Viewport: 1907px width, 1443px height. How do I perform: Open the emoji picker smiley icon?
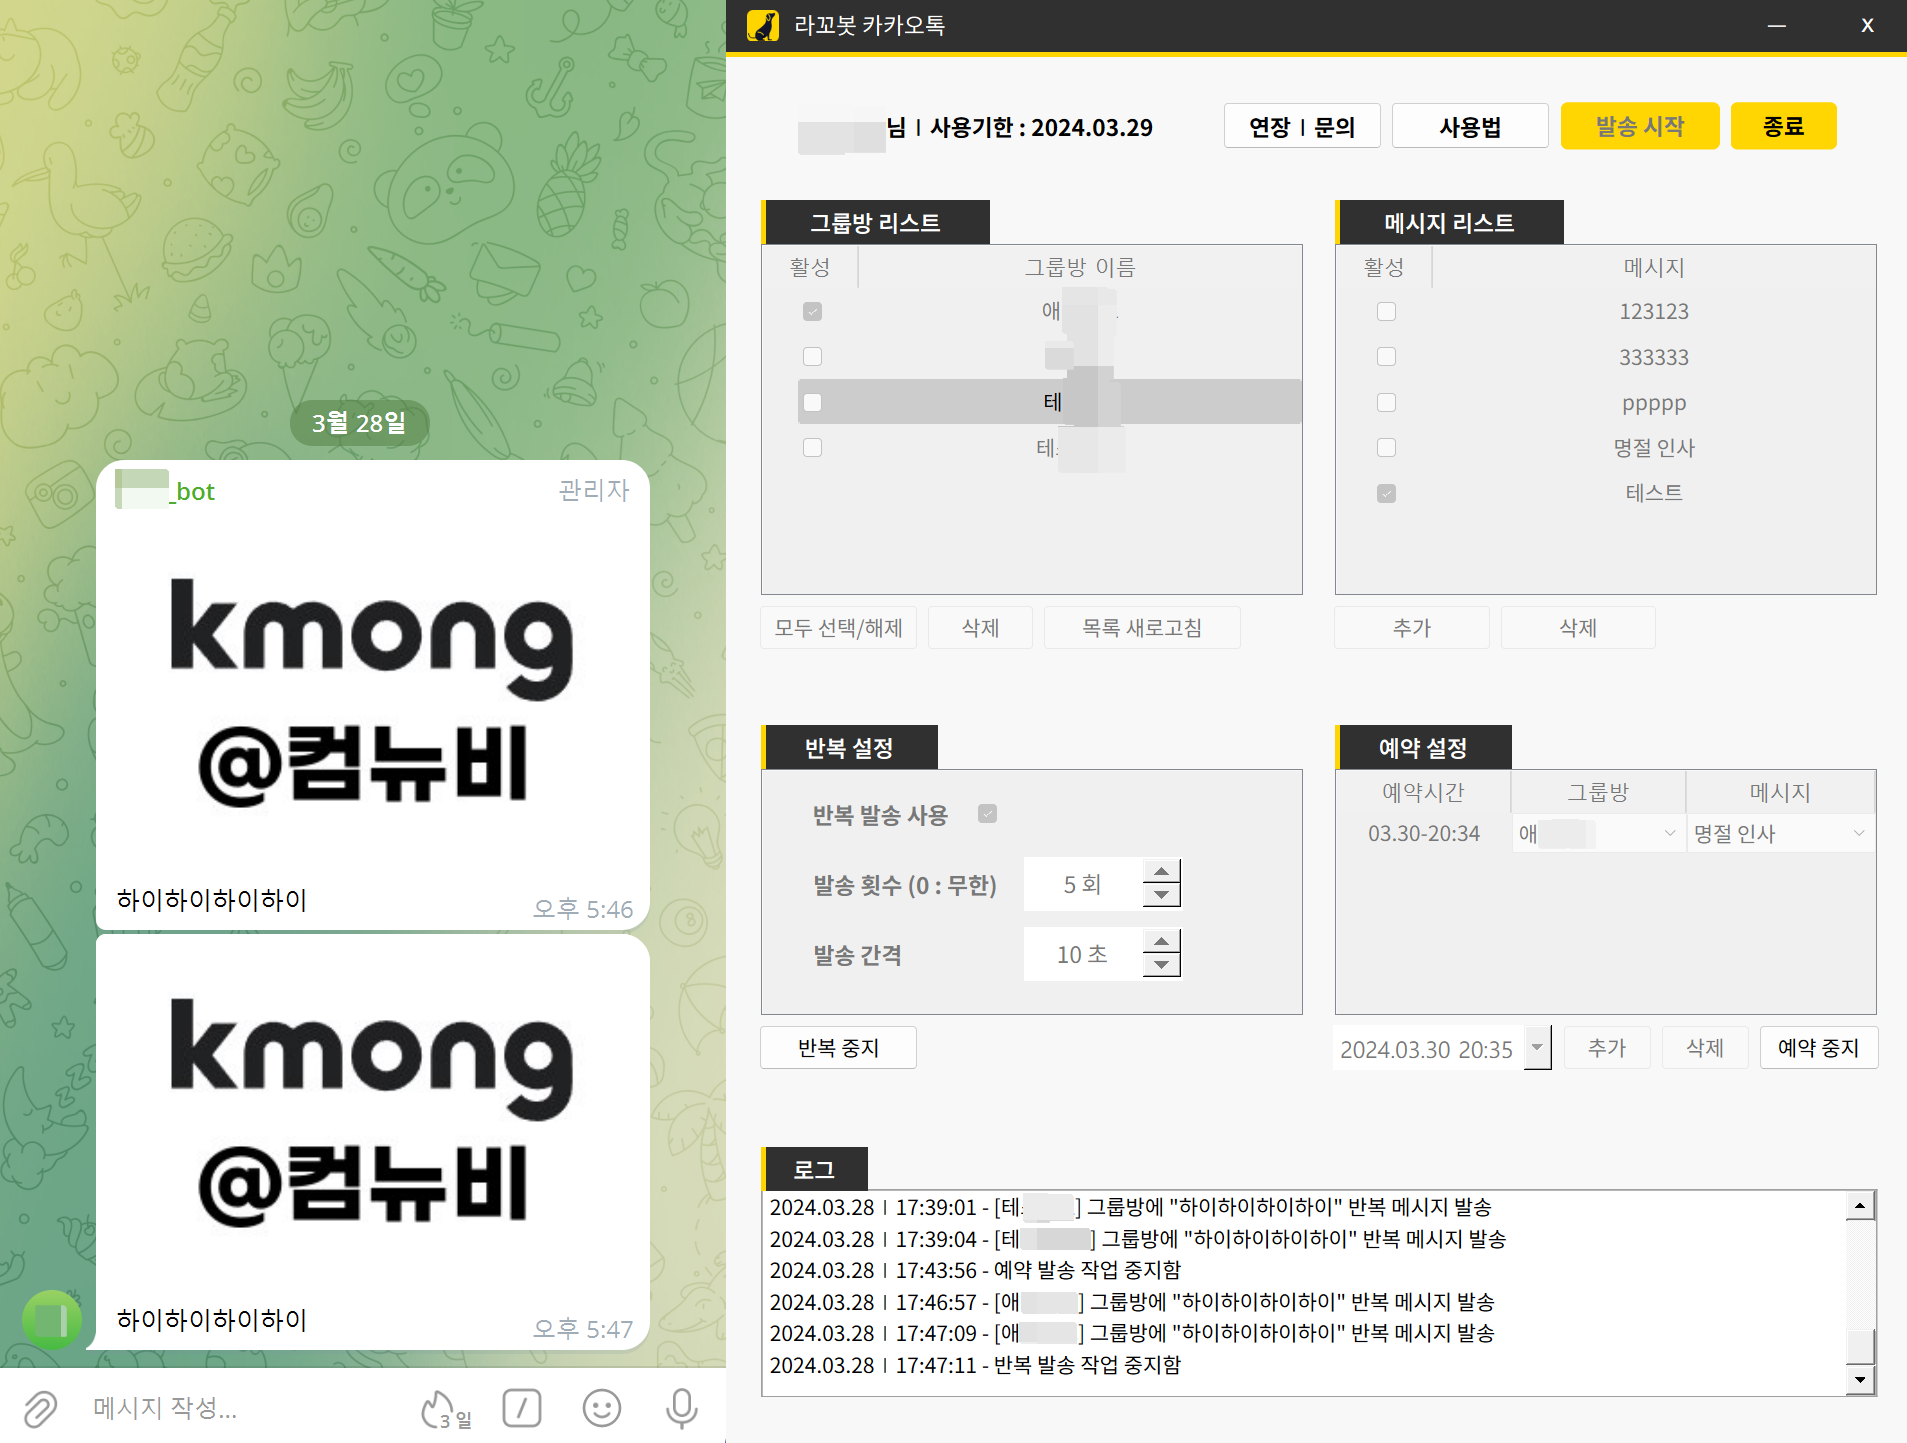point(601,1408)
